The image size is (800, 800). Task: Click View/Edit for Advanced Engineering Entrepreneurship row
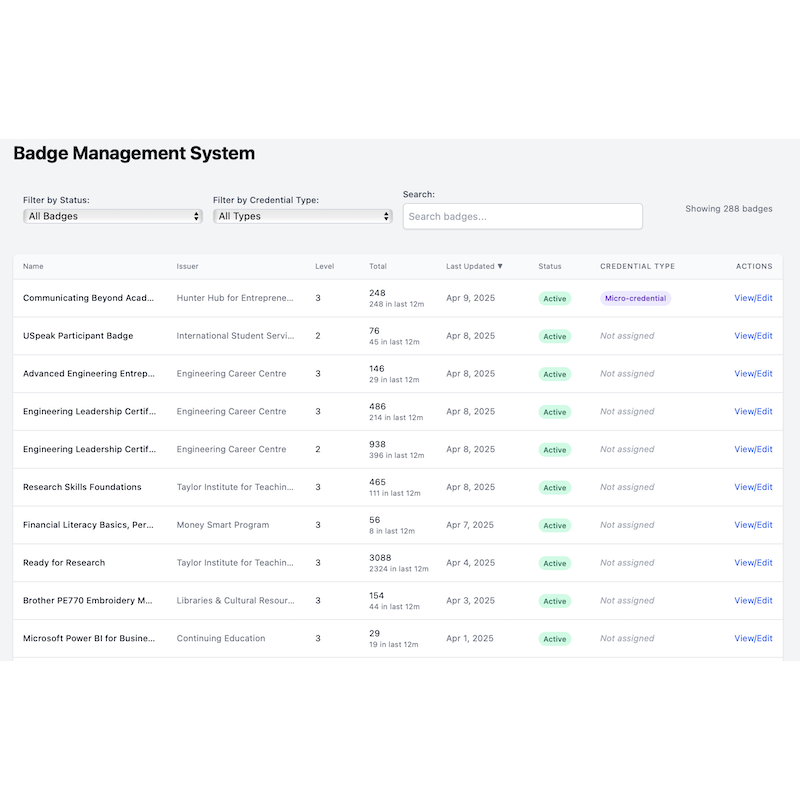(753, 374)
